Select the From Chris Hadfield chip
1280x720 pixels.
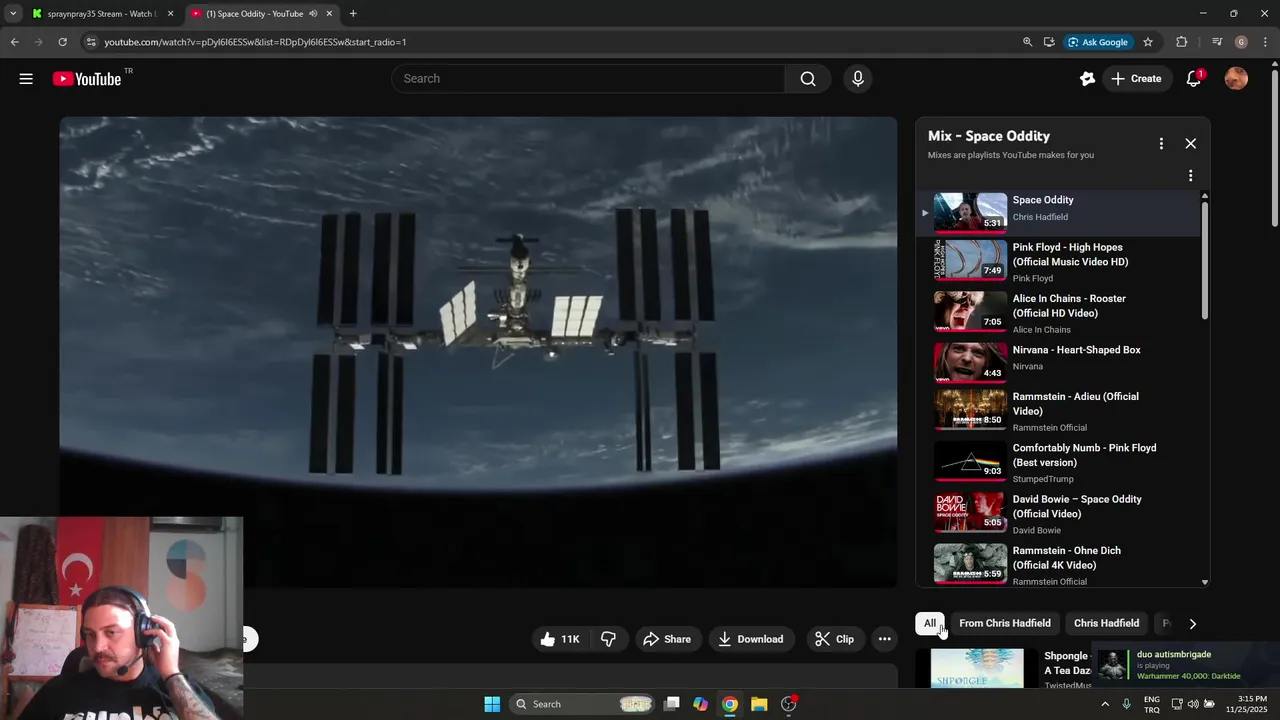click(x=1005, y=623)
